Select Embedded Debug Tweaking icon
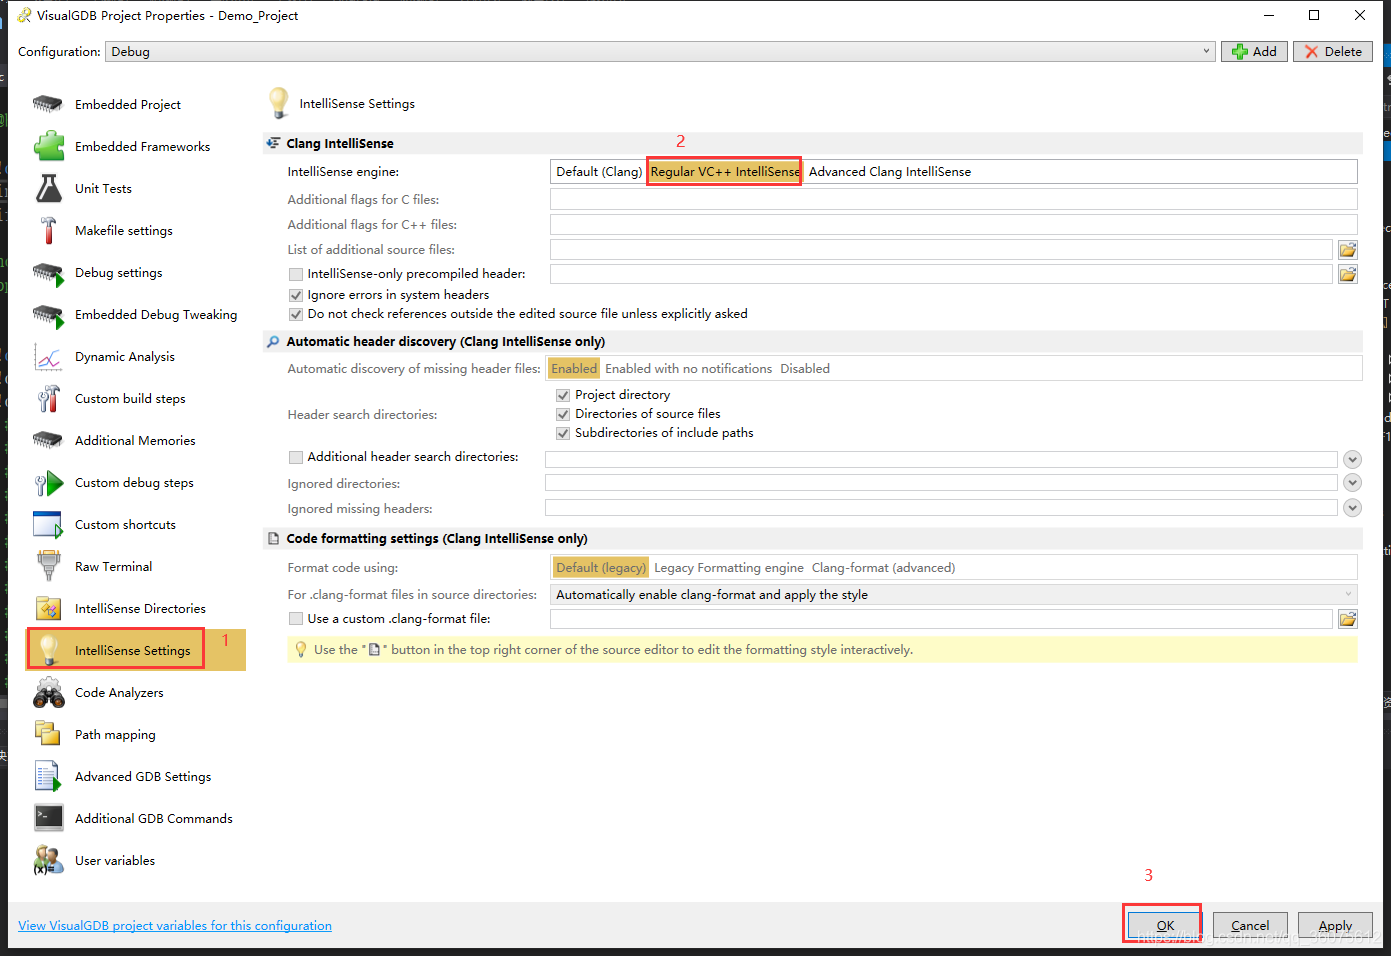1391x956 pixels. [x=48, y=314]
